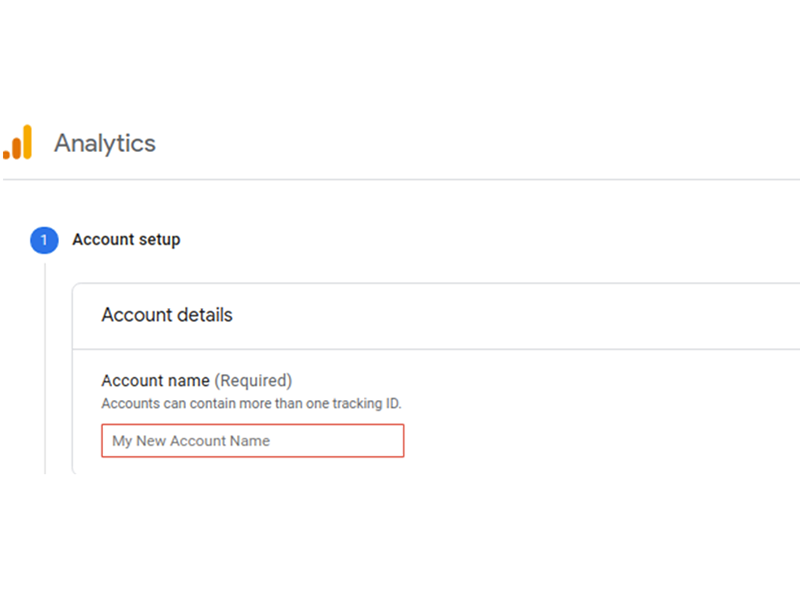Click the Analytics product title

point(105,143)
